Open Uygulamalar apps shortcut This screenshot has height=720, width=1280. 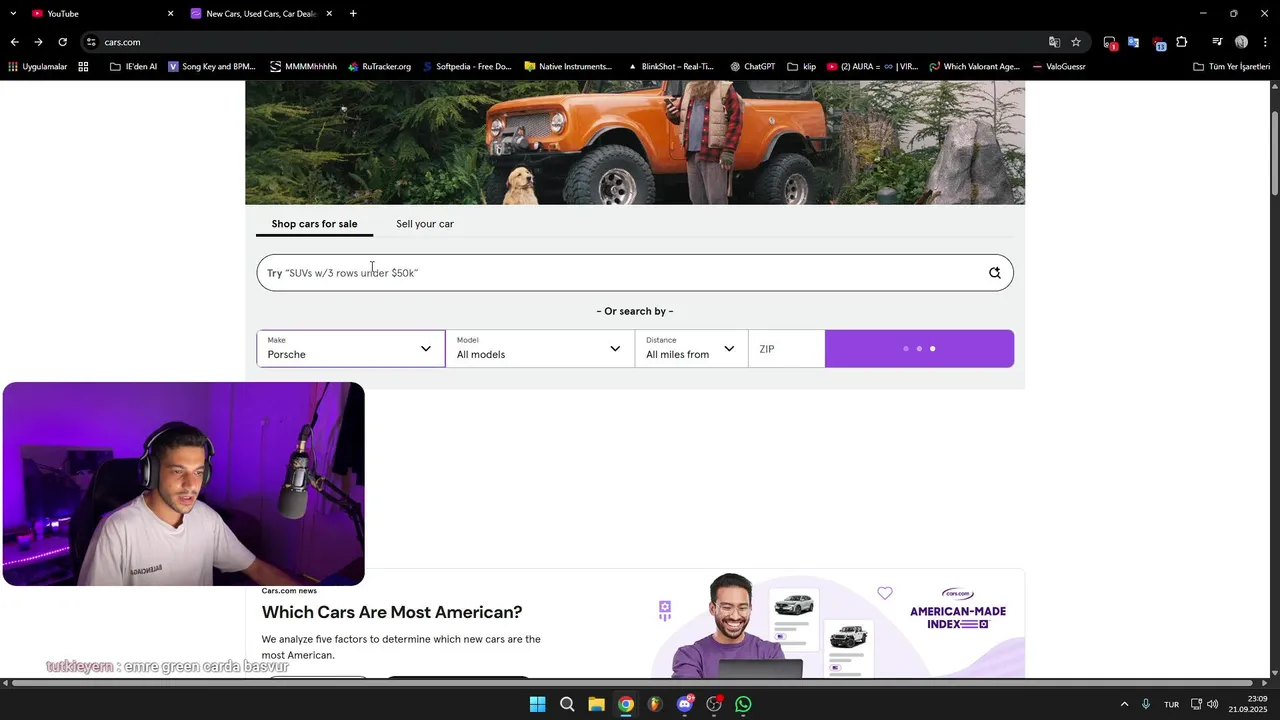click(37, 67)
